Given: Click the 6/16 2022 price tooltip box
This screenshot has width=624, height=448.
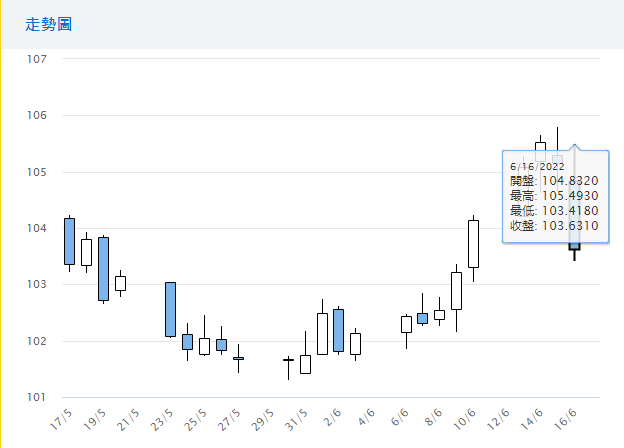Looking at the screenshot, I should 554,195.
